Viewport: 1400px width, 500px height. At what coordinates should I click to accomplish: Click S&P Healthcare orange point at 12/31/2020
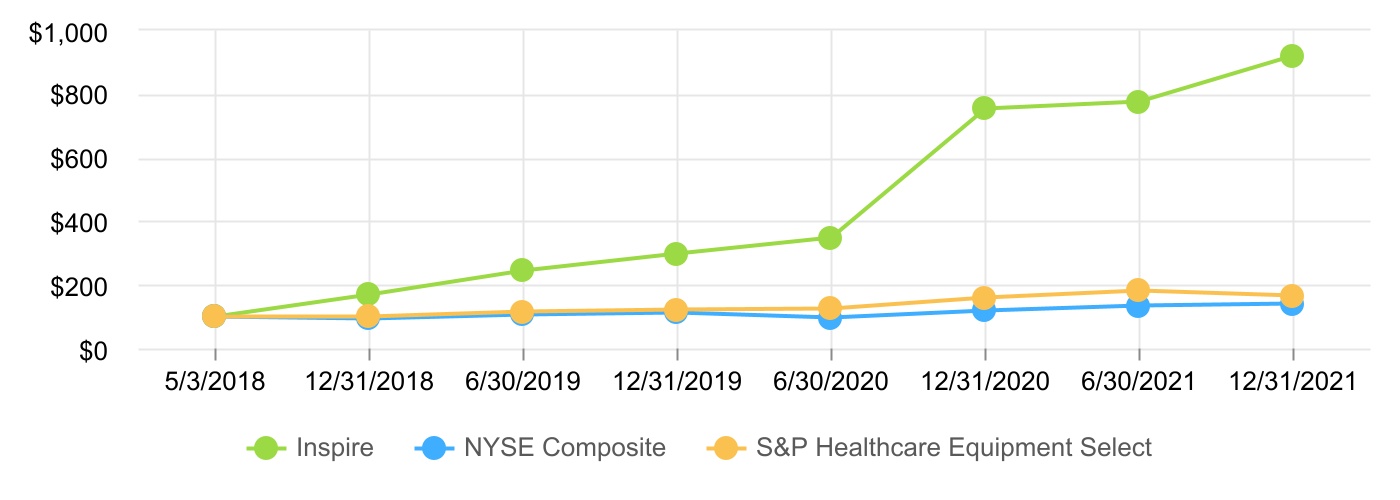(984, 297)
